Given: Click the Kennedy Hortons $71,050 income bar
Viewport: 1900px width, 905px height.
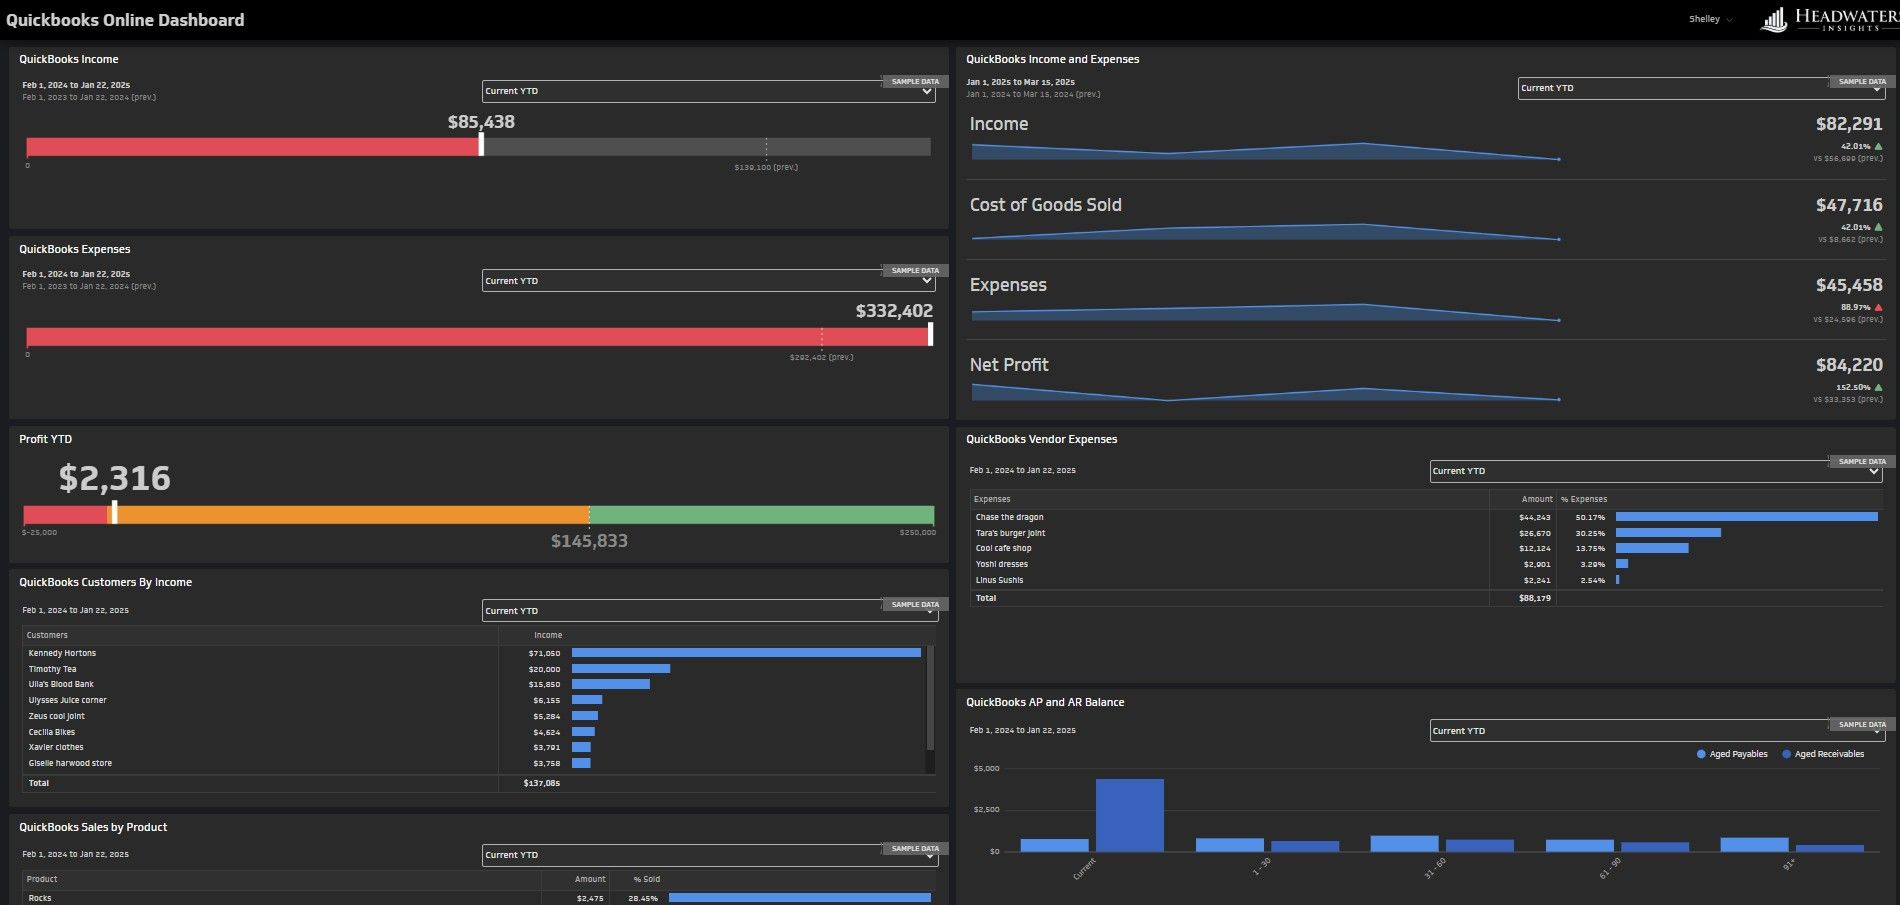Looking at the screenshot, I should pyautogui.click(x=746, y=653).
